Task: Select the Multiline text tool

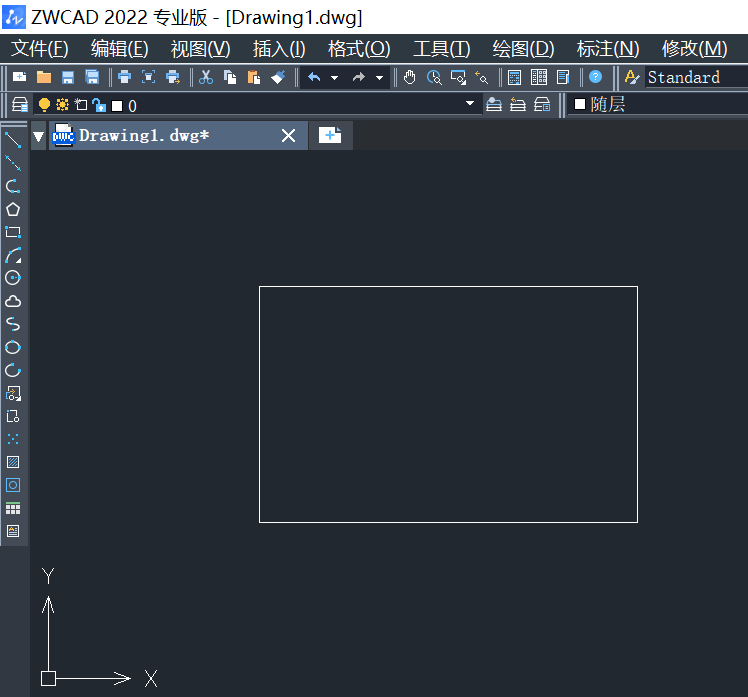Action: pos(13,531)
